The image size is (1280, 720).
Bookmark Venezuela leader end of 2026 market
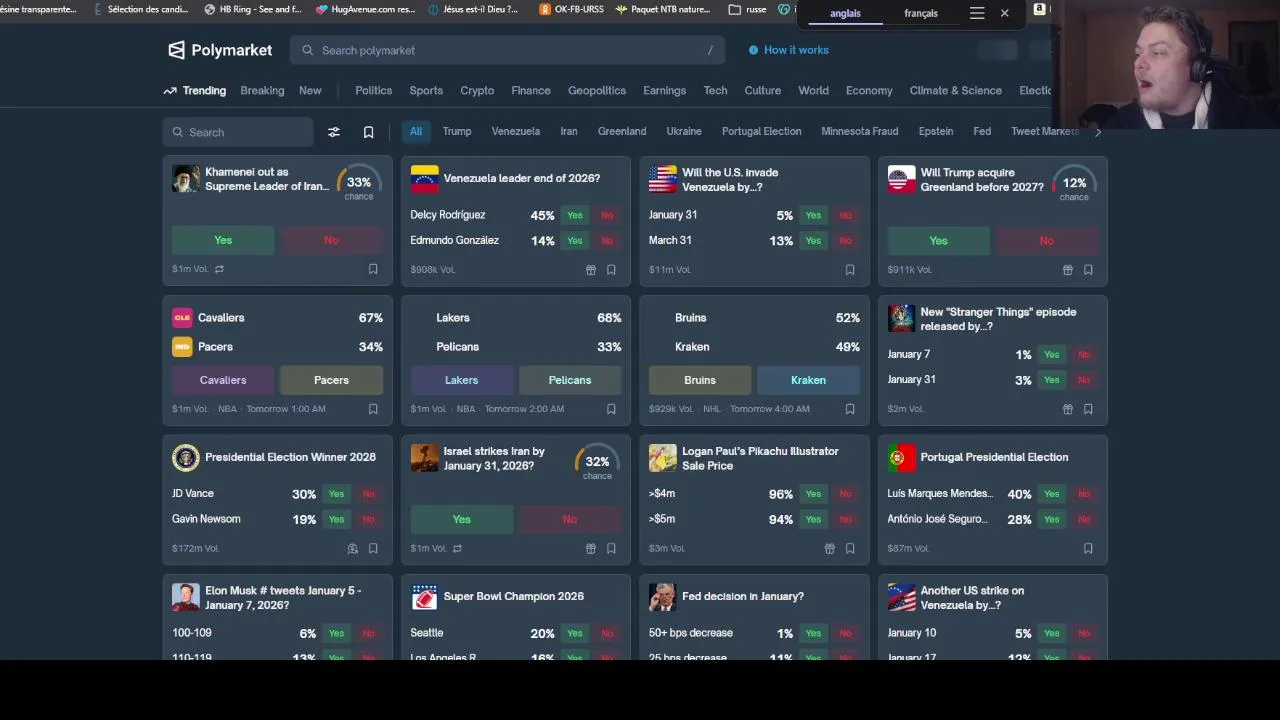tap(611, 270)
